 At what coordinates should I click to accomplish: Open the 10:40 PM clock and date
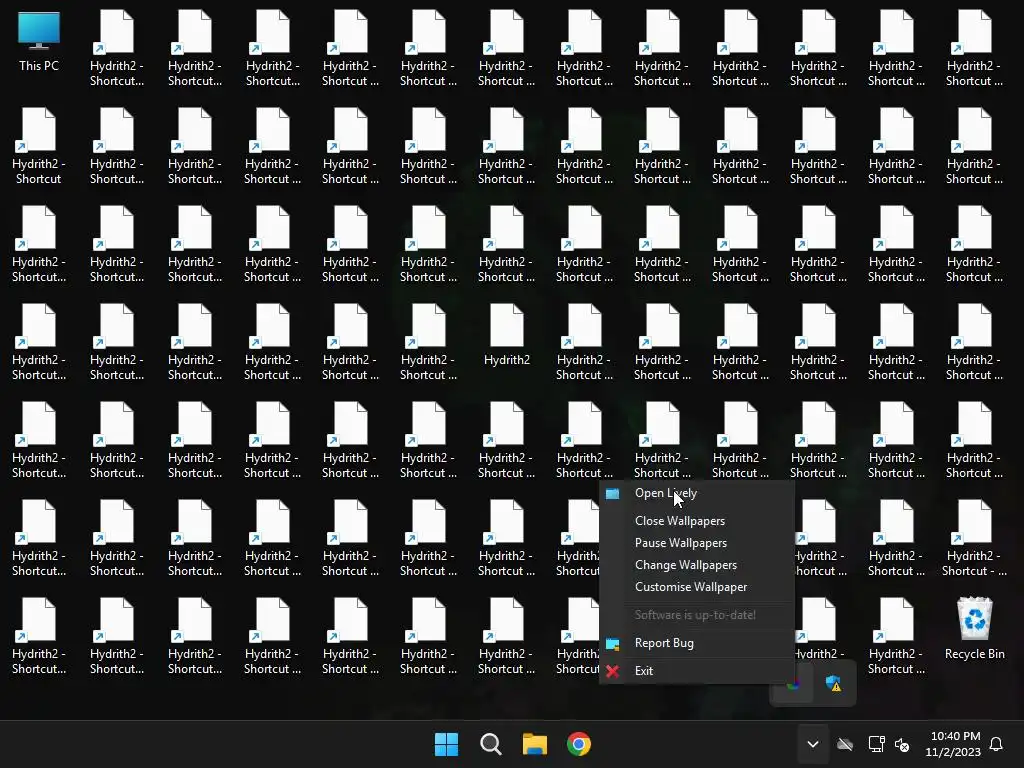(x=953, y=744)
